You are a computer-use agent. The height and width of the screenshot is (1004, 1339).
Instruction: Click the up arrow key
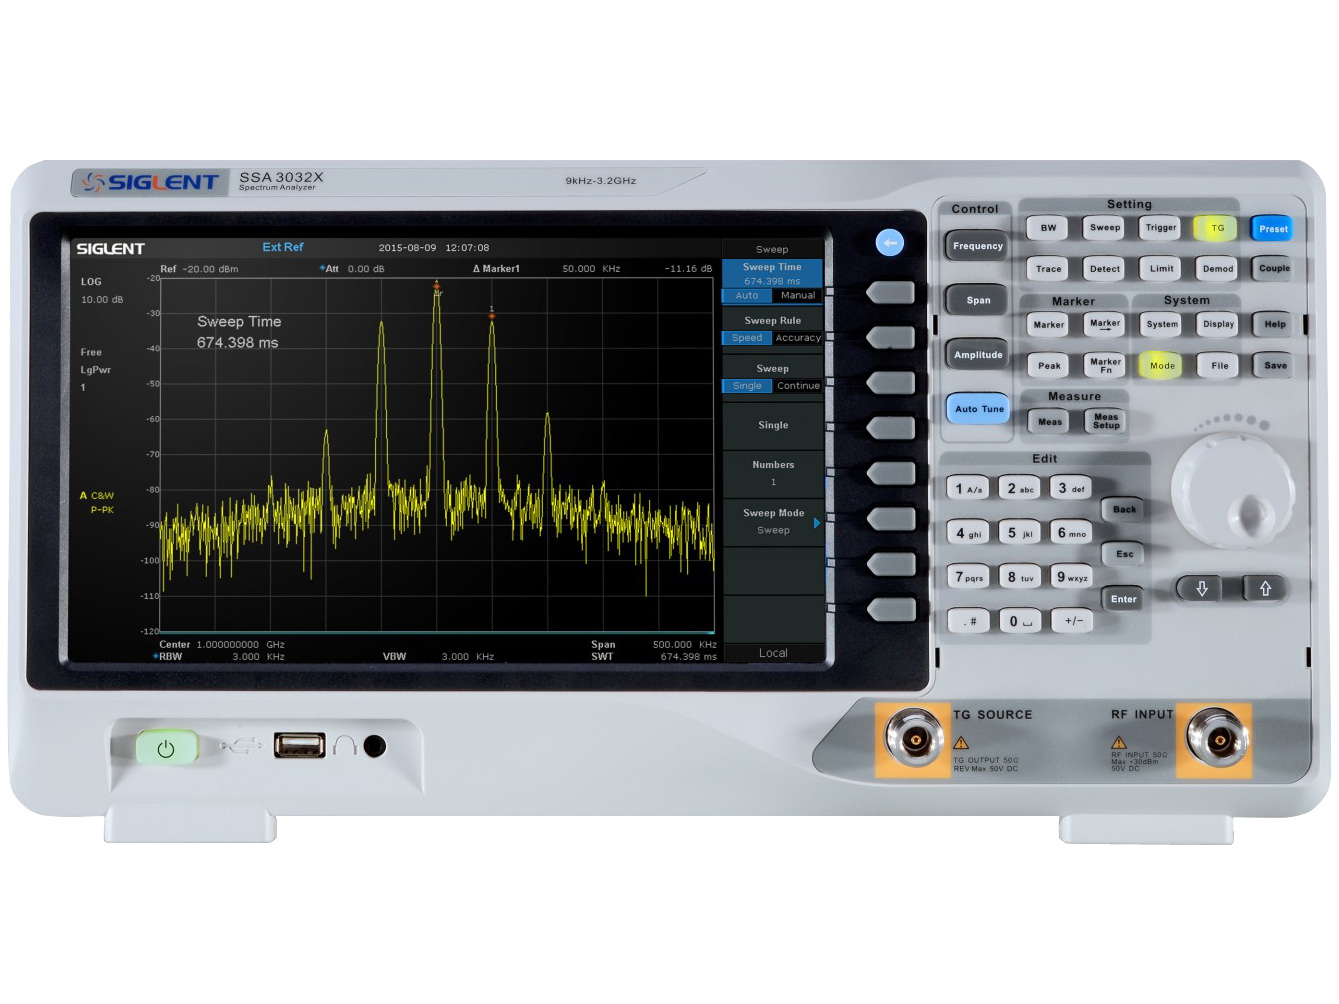coord(1265,589)
